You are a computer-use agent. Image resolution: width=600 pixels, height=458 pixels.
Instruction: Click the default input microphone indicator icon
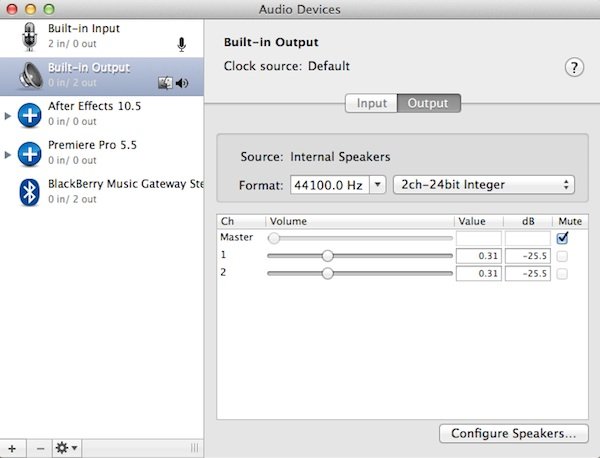tap(181, 44)
